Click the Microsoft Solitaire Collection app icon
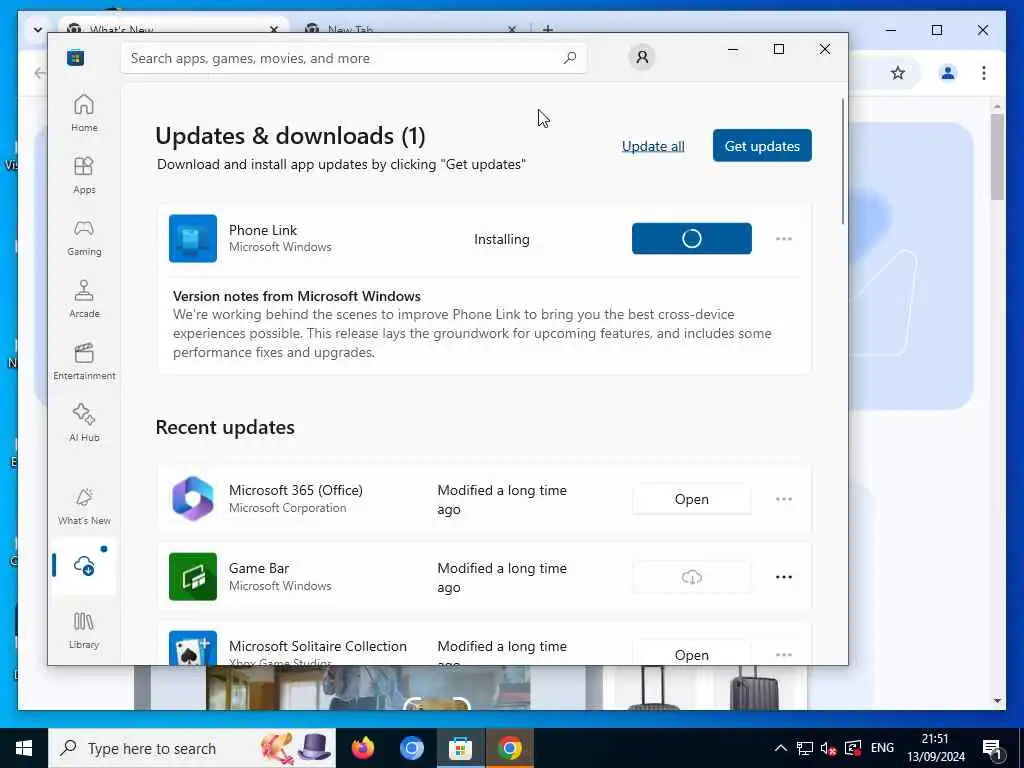Screen dimensions: 1024x768 click(x=193, y=648)
